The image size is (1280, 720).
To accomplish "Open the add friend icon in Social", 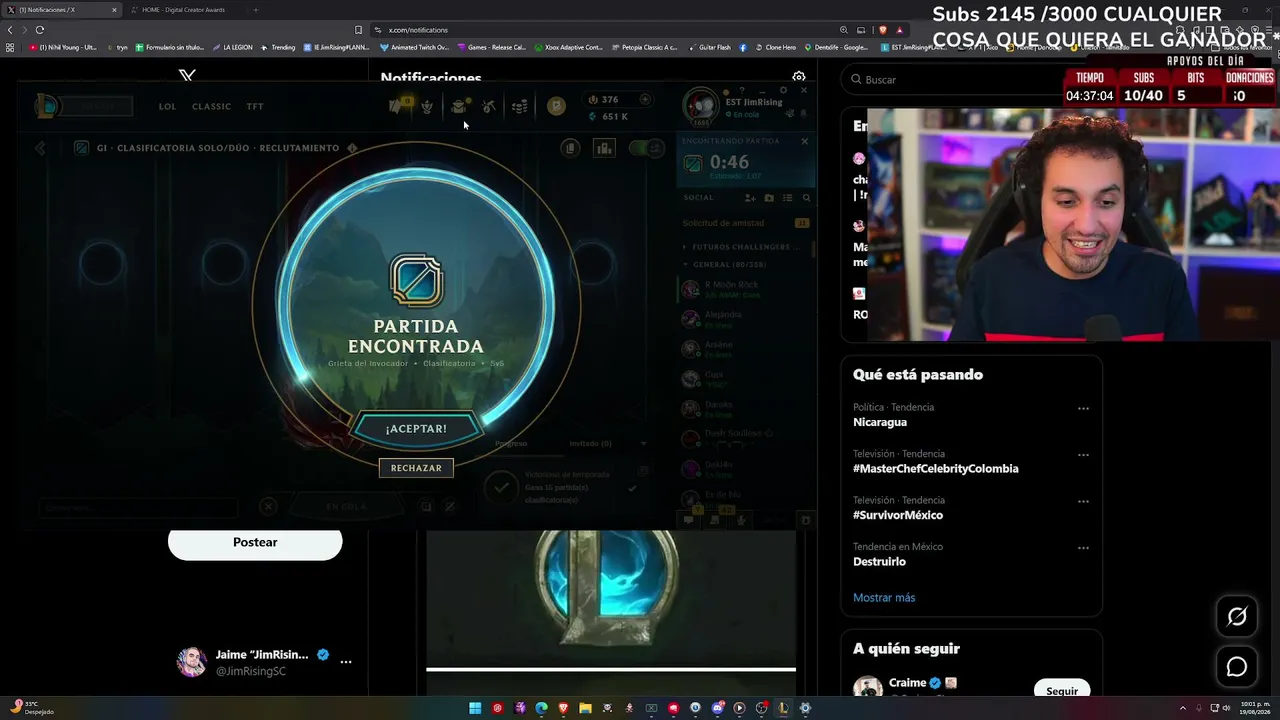I will tap(749, 198).
